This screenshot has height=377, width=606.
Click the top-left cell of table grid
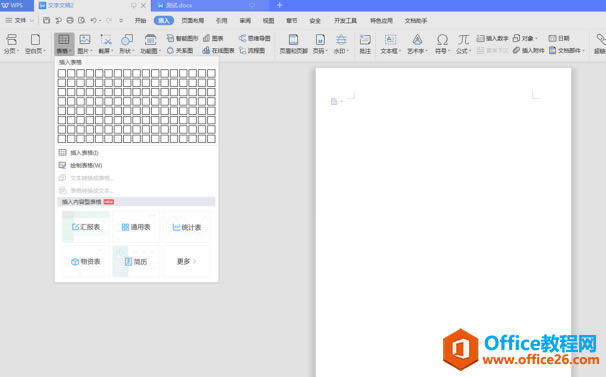pos(62,73)
